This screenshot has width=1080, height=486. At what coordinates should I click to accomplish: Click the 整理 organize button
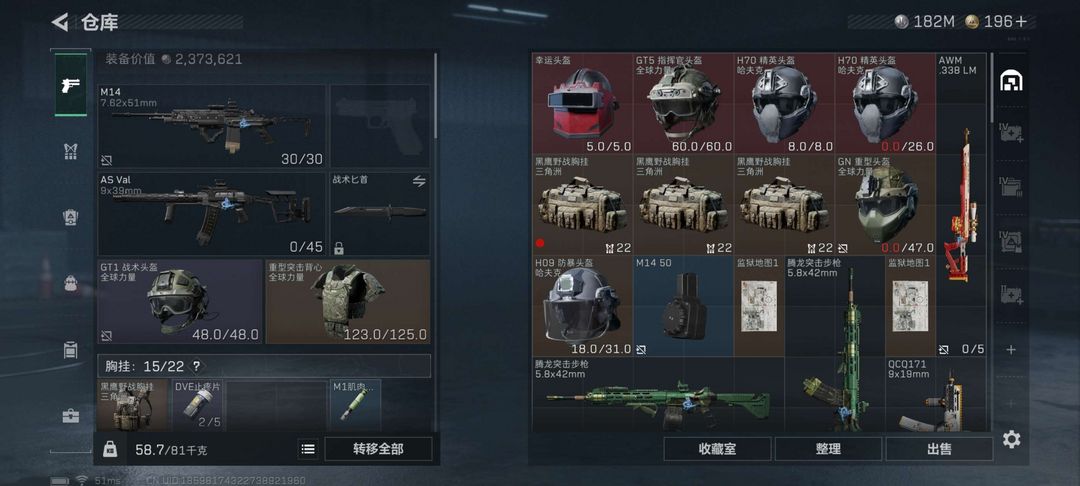828,449
